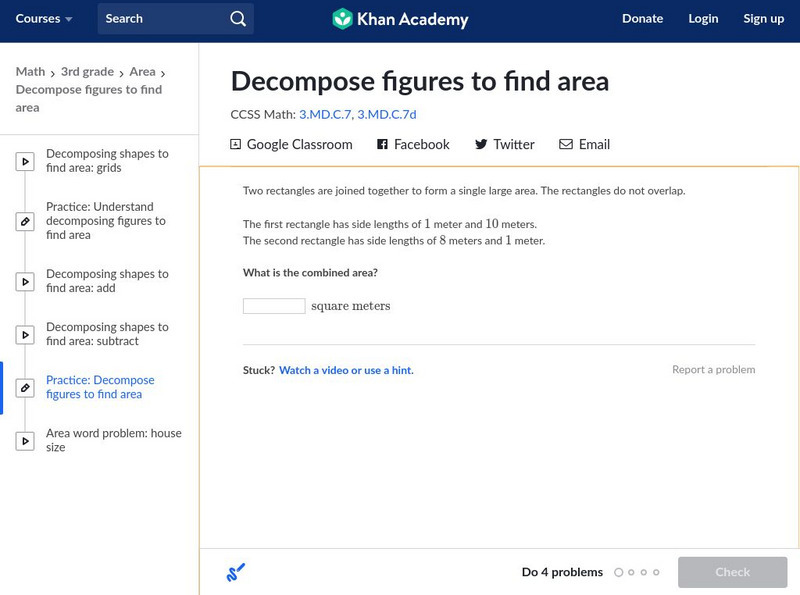This screenshot has height=595, width=800.
Task: Click the square meters answer box
Action: (274, 306)
